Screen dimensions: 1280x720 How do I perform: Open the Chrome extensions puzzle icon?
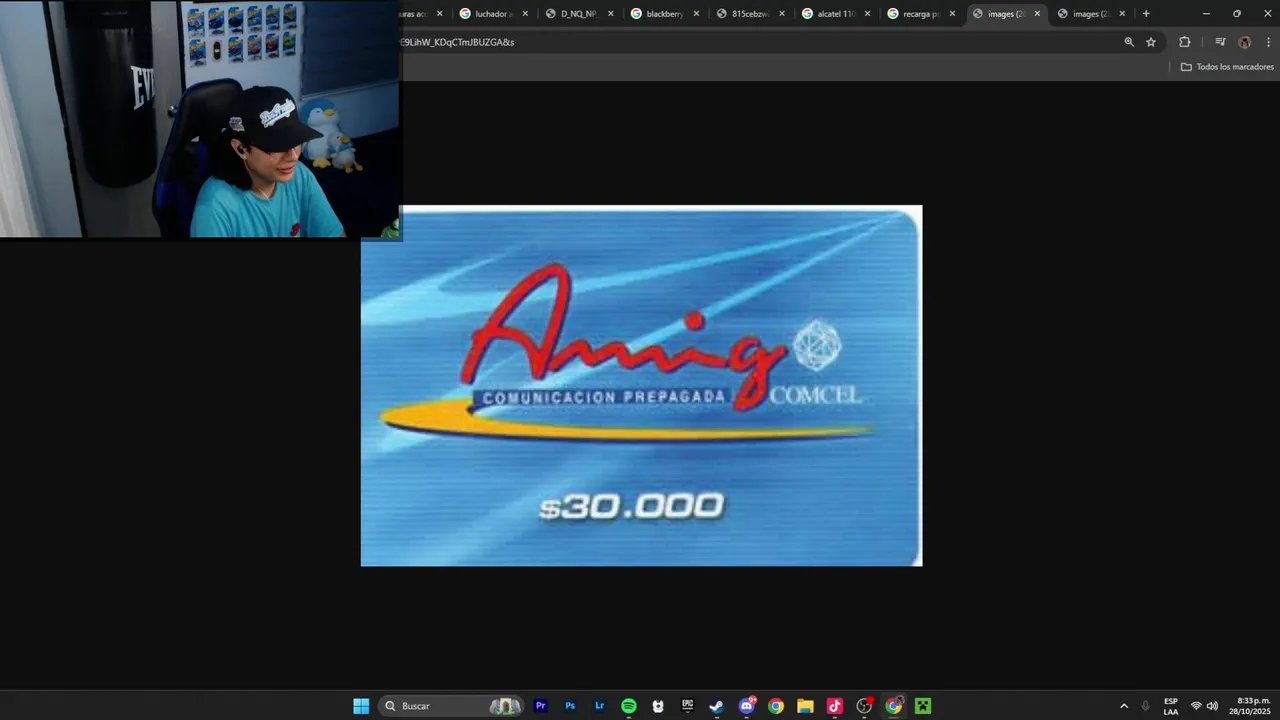point(1185,42)
